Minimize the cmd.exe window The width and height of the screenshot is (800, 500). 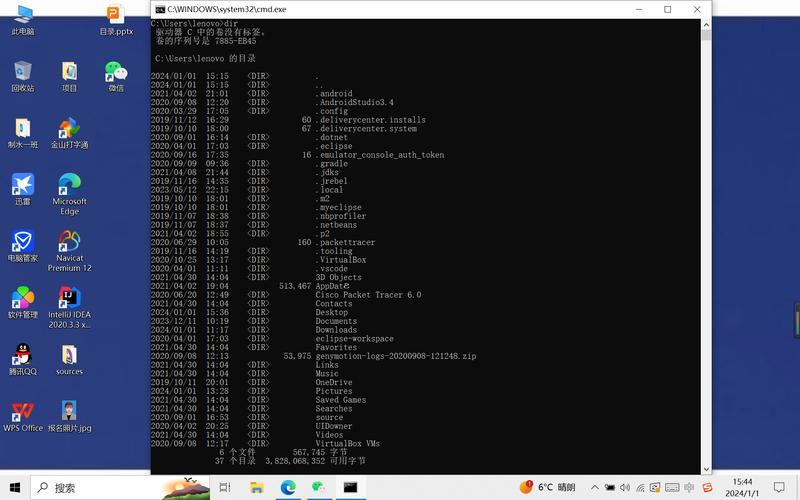pos(639,9)
